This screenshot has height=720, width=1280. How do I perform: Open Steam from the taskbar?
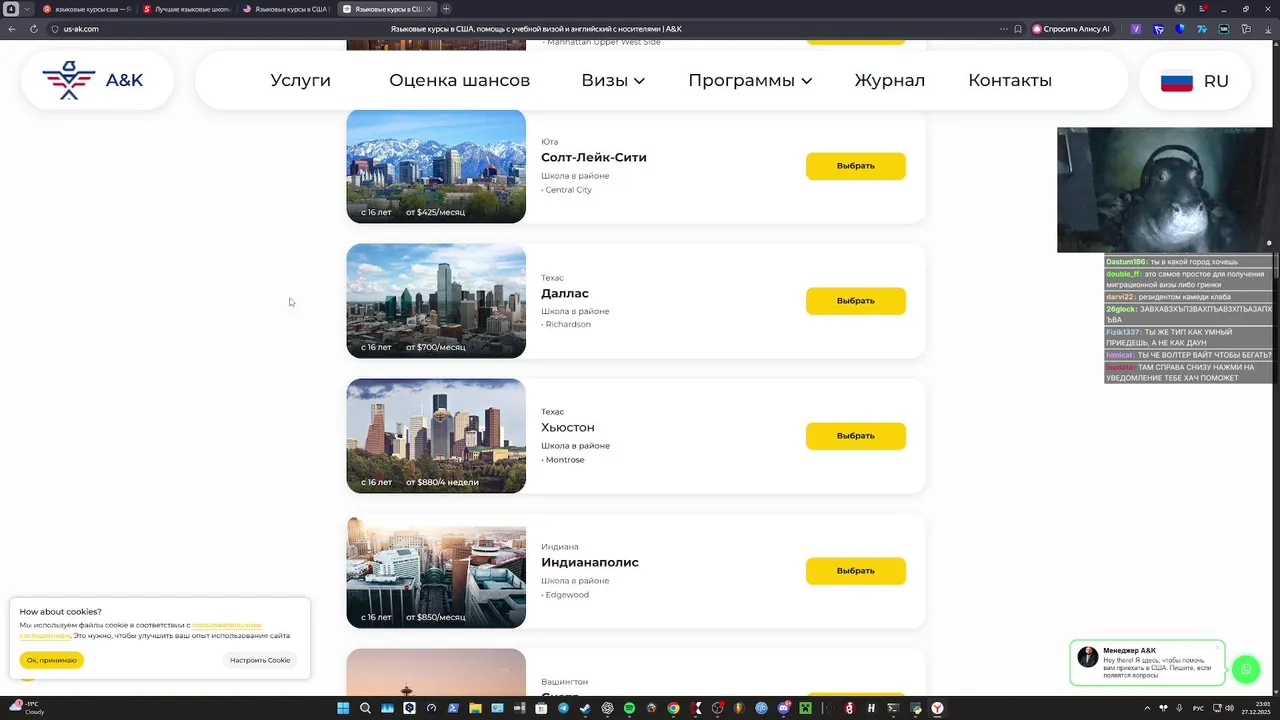point(584,708)
